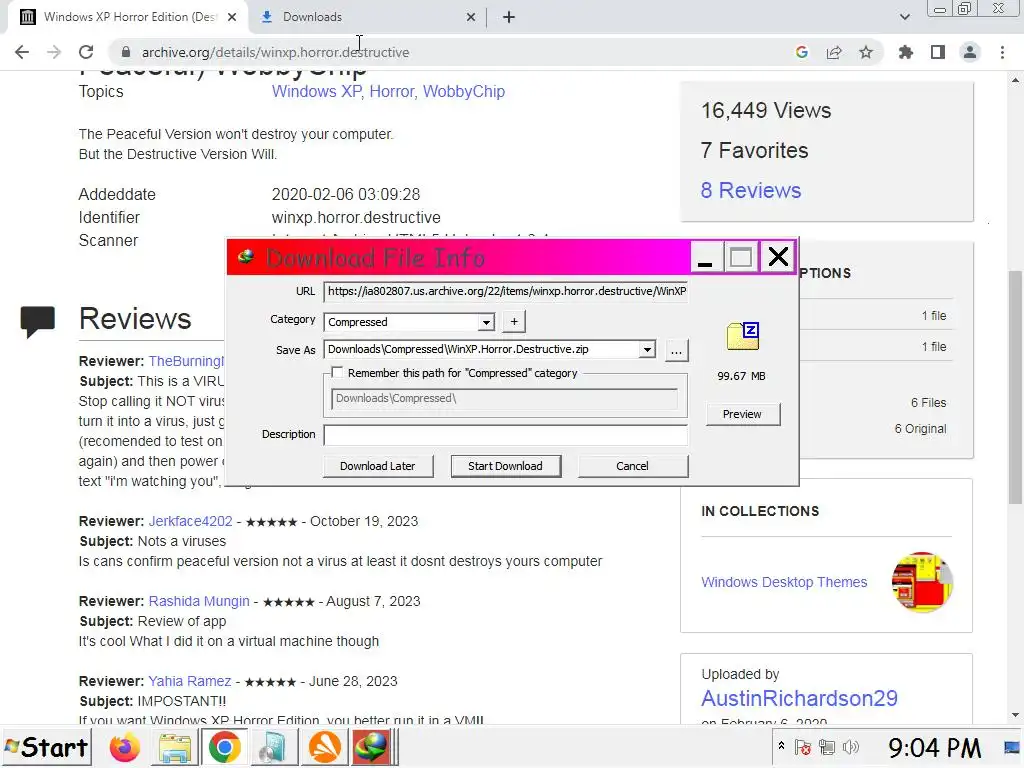The image size is (1024, 768).
Task: Browse save location with ellipsis button
Action: click(x=677, y=351)
